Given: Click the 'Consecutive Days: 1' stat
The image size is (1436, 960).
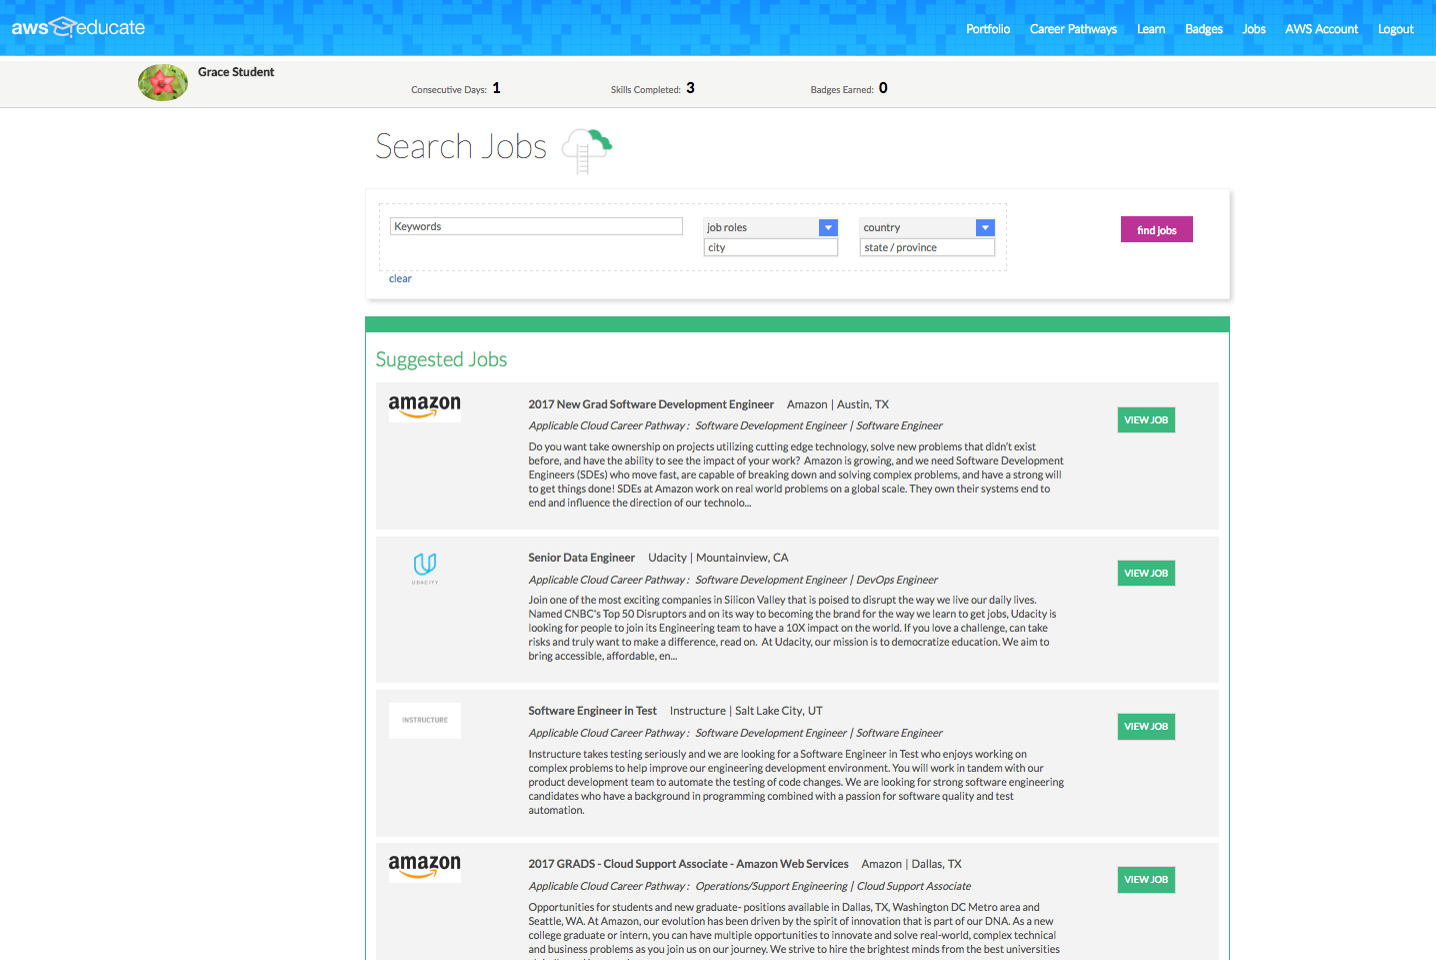Looking at the screenshot, I should 456,89.
